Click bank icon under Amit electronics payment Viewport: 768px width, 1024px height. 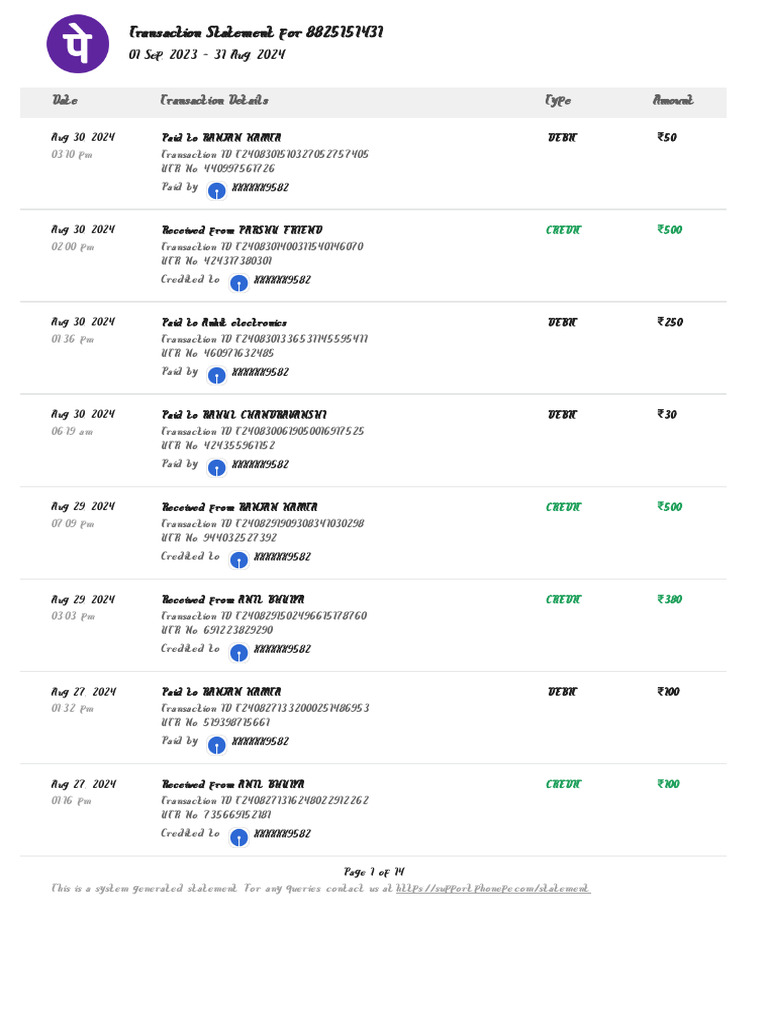coord(216,374)
